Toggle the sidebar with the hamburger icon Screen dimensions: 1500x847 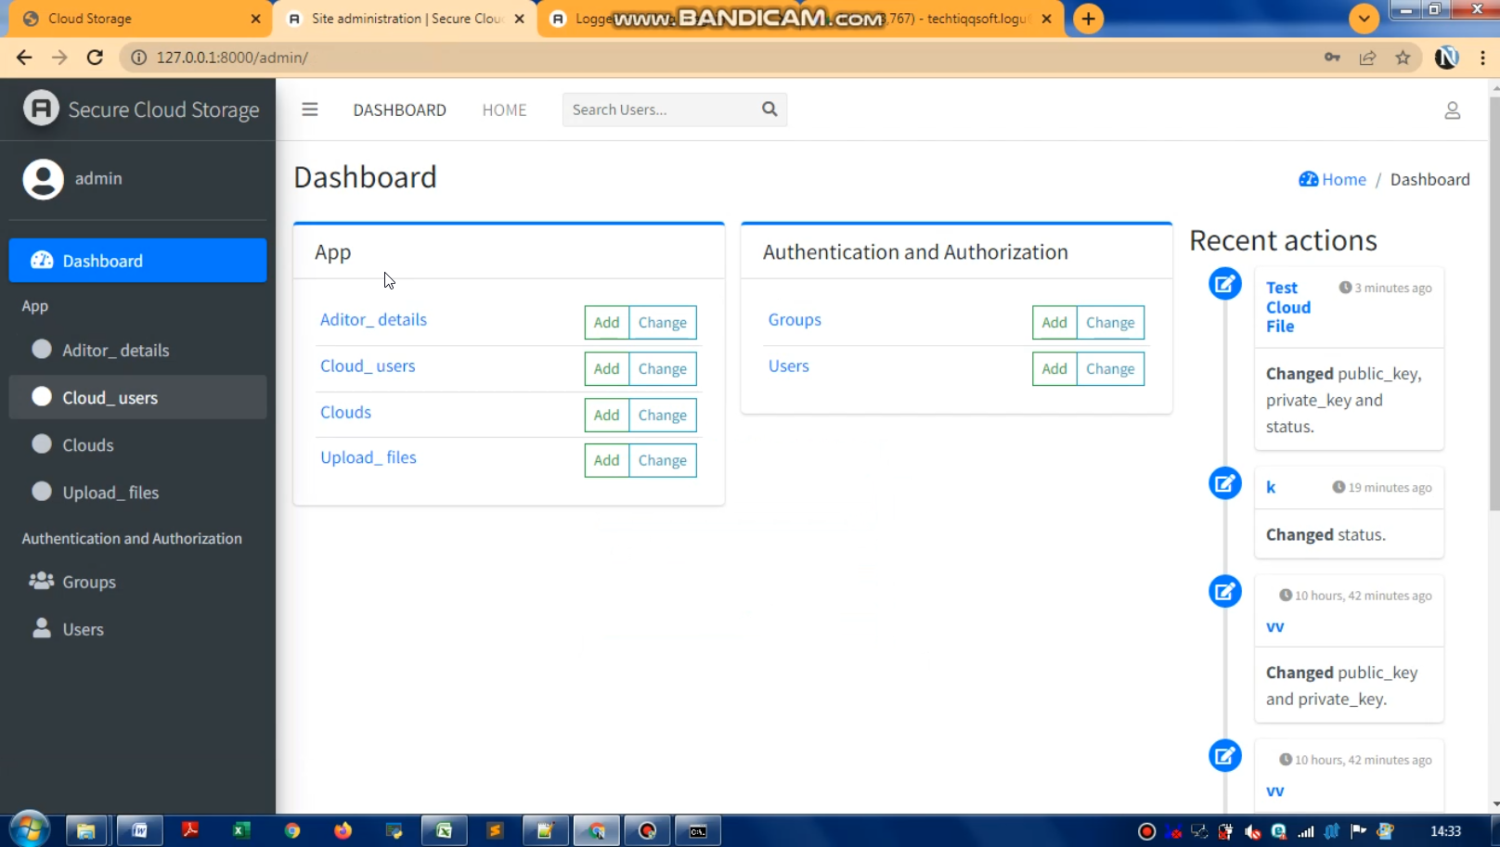pyautogui.click(x=310, y=110)
